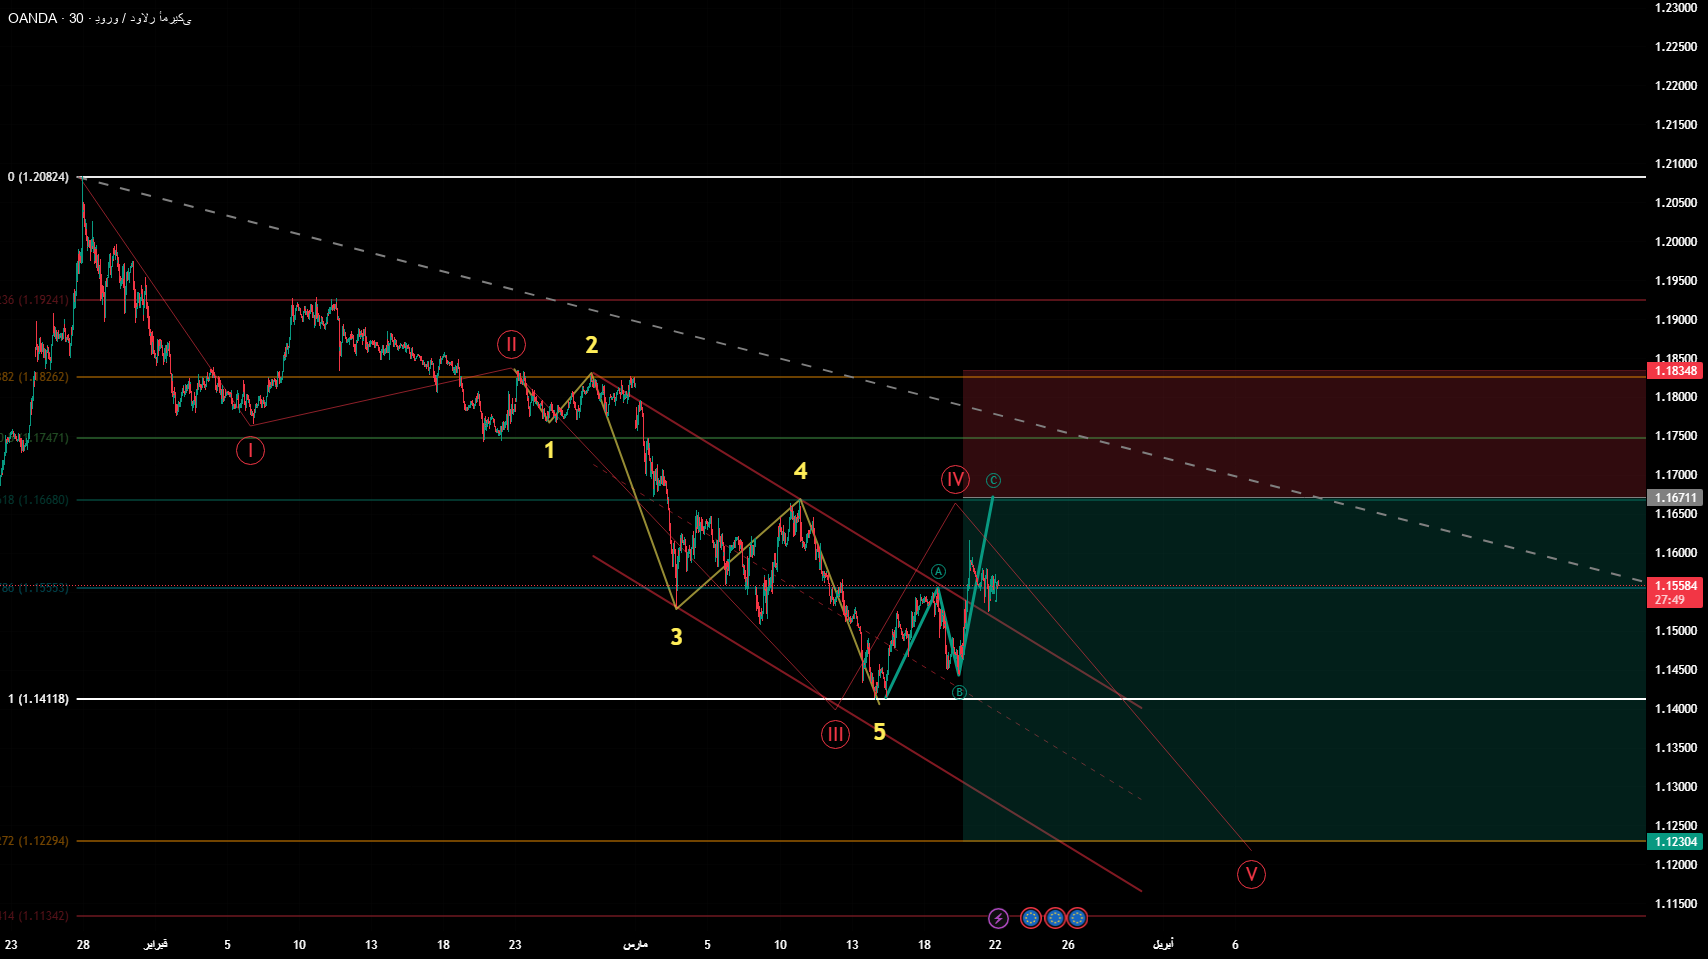Click the circled red wave I label
This screenshot has height=959, width=1708.
coord(250,451)
